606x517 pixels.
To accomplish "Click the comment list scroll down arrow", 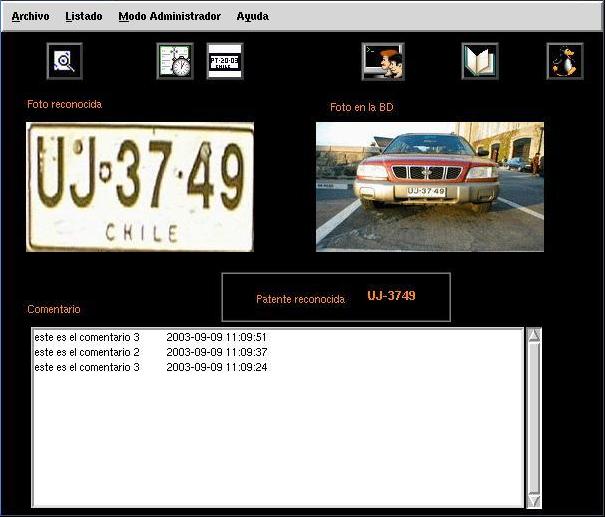I will 534,501.
